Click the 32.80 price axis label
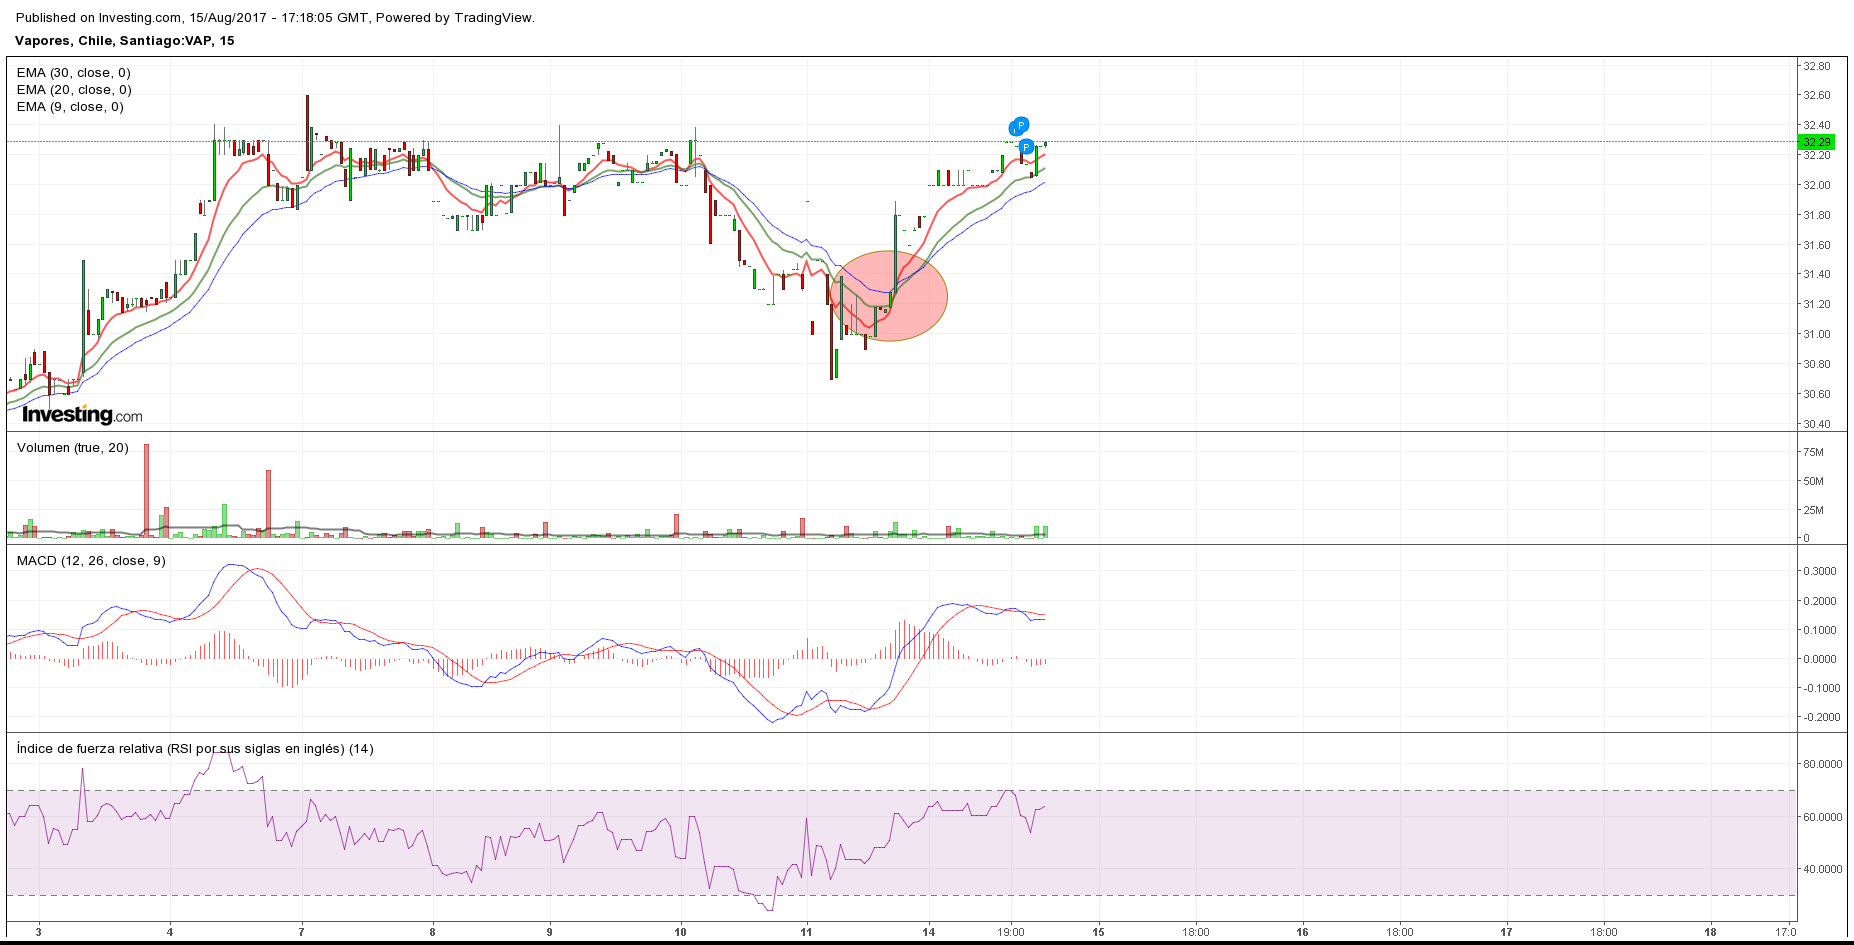The width and height of the screenshot is (1854, 945). [1817, 66]
